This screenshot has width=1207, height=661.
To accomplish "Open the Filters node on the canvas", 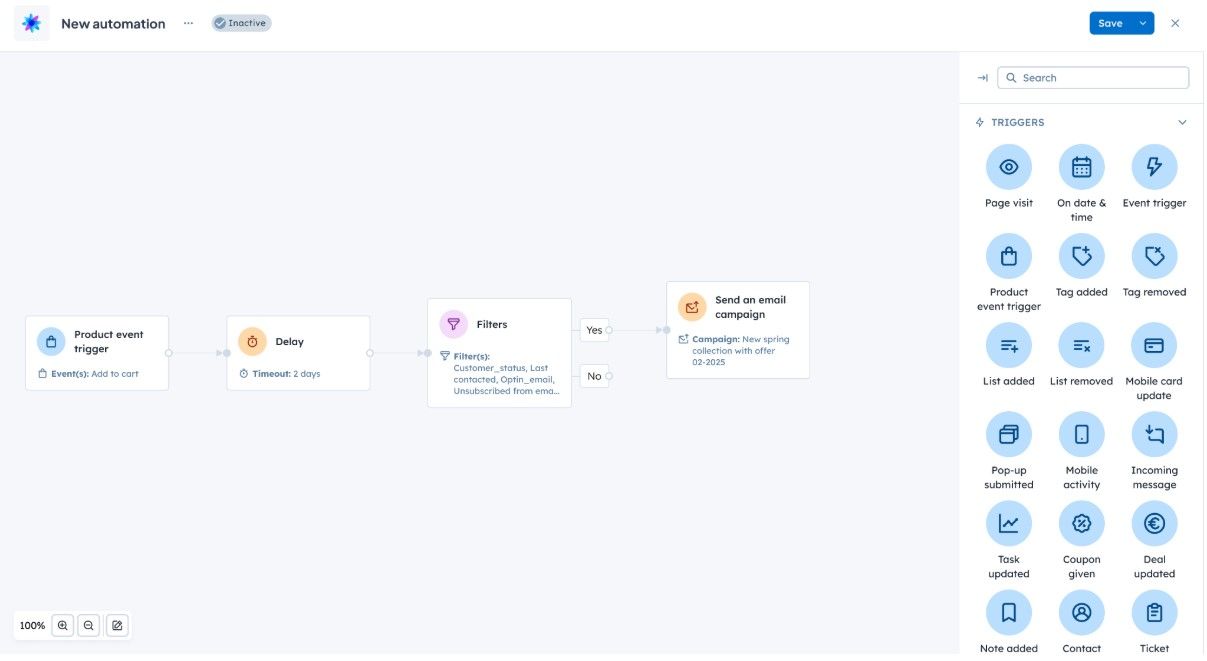I will point(499,352).
